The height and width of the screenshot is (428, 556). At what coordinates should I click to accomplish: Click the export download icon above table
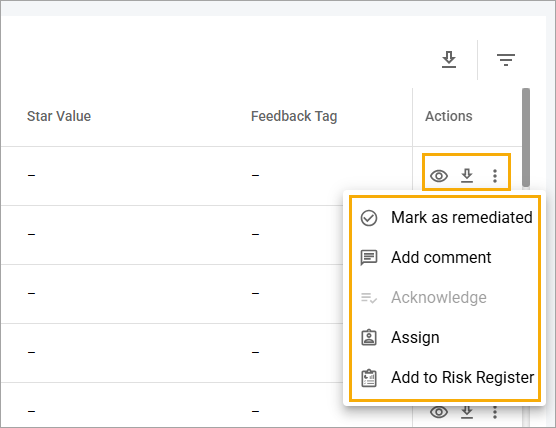tap(449, 60)
